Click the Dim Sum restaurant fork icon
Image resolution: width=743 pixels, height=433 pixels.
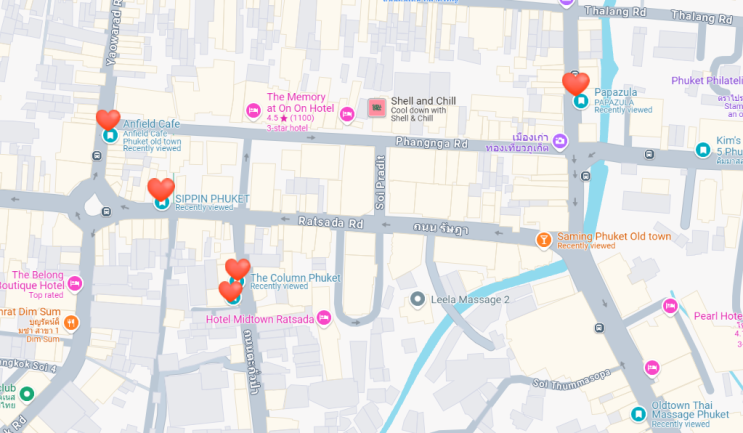point(71,323)
